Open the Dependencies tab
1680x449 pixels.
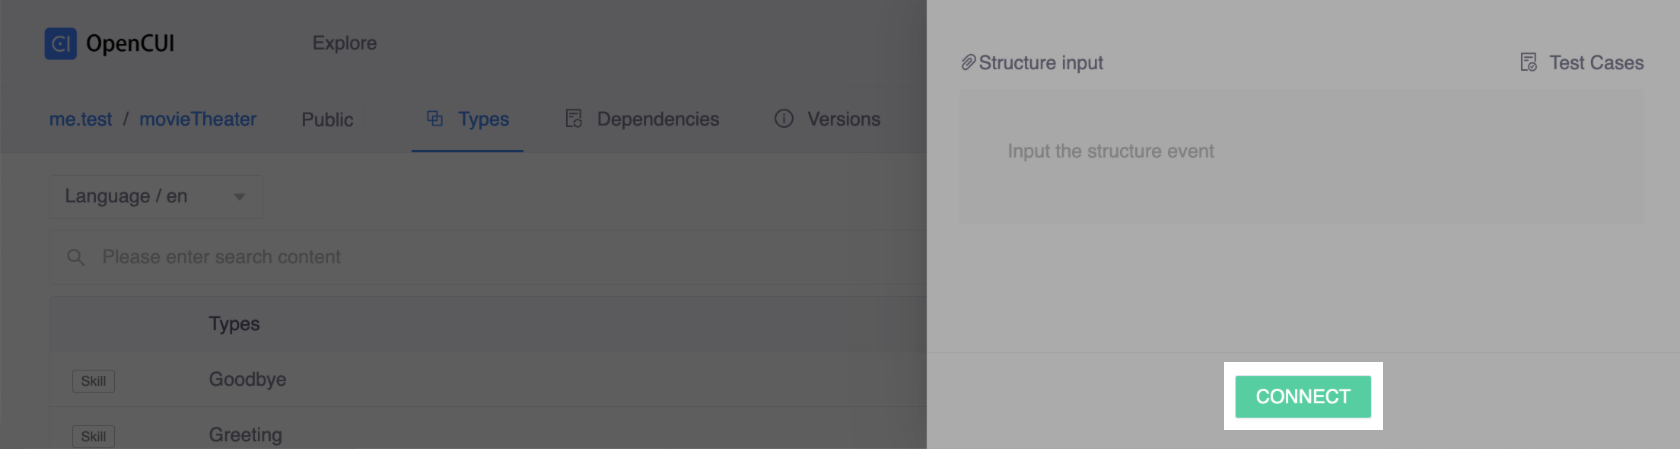(657, 119)
